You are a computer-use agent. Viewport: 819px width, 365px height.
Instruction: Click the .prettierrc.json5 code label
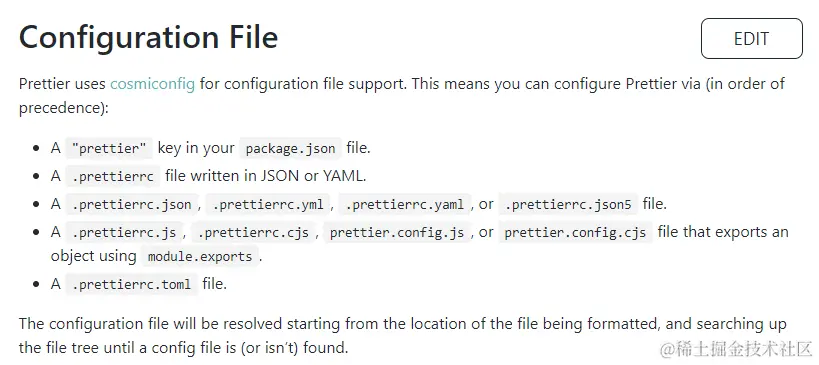tap(568, 204)
